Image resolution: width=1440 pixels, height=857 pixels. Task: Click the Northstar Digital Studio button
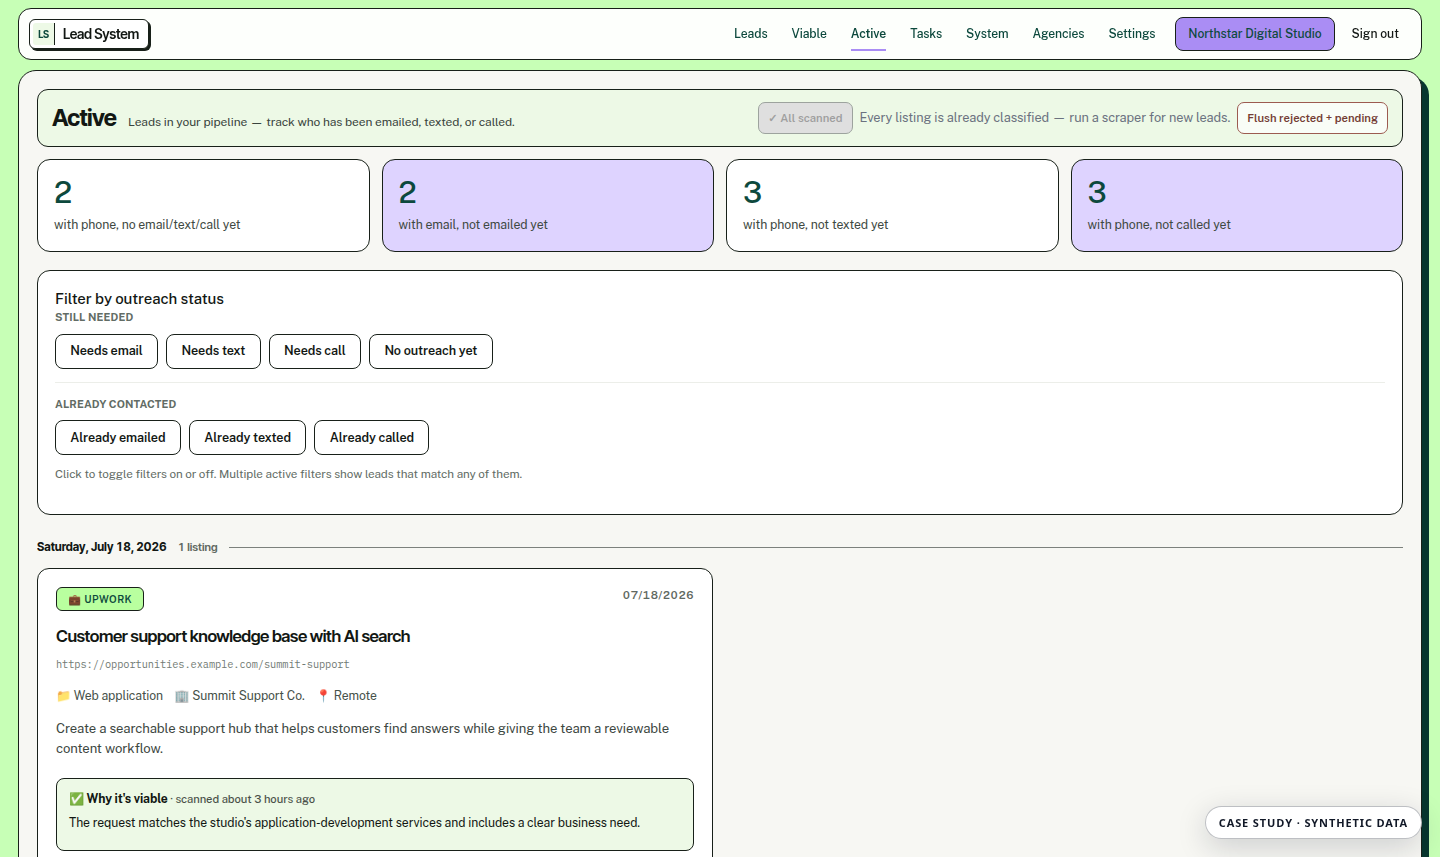(1255, 34)
